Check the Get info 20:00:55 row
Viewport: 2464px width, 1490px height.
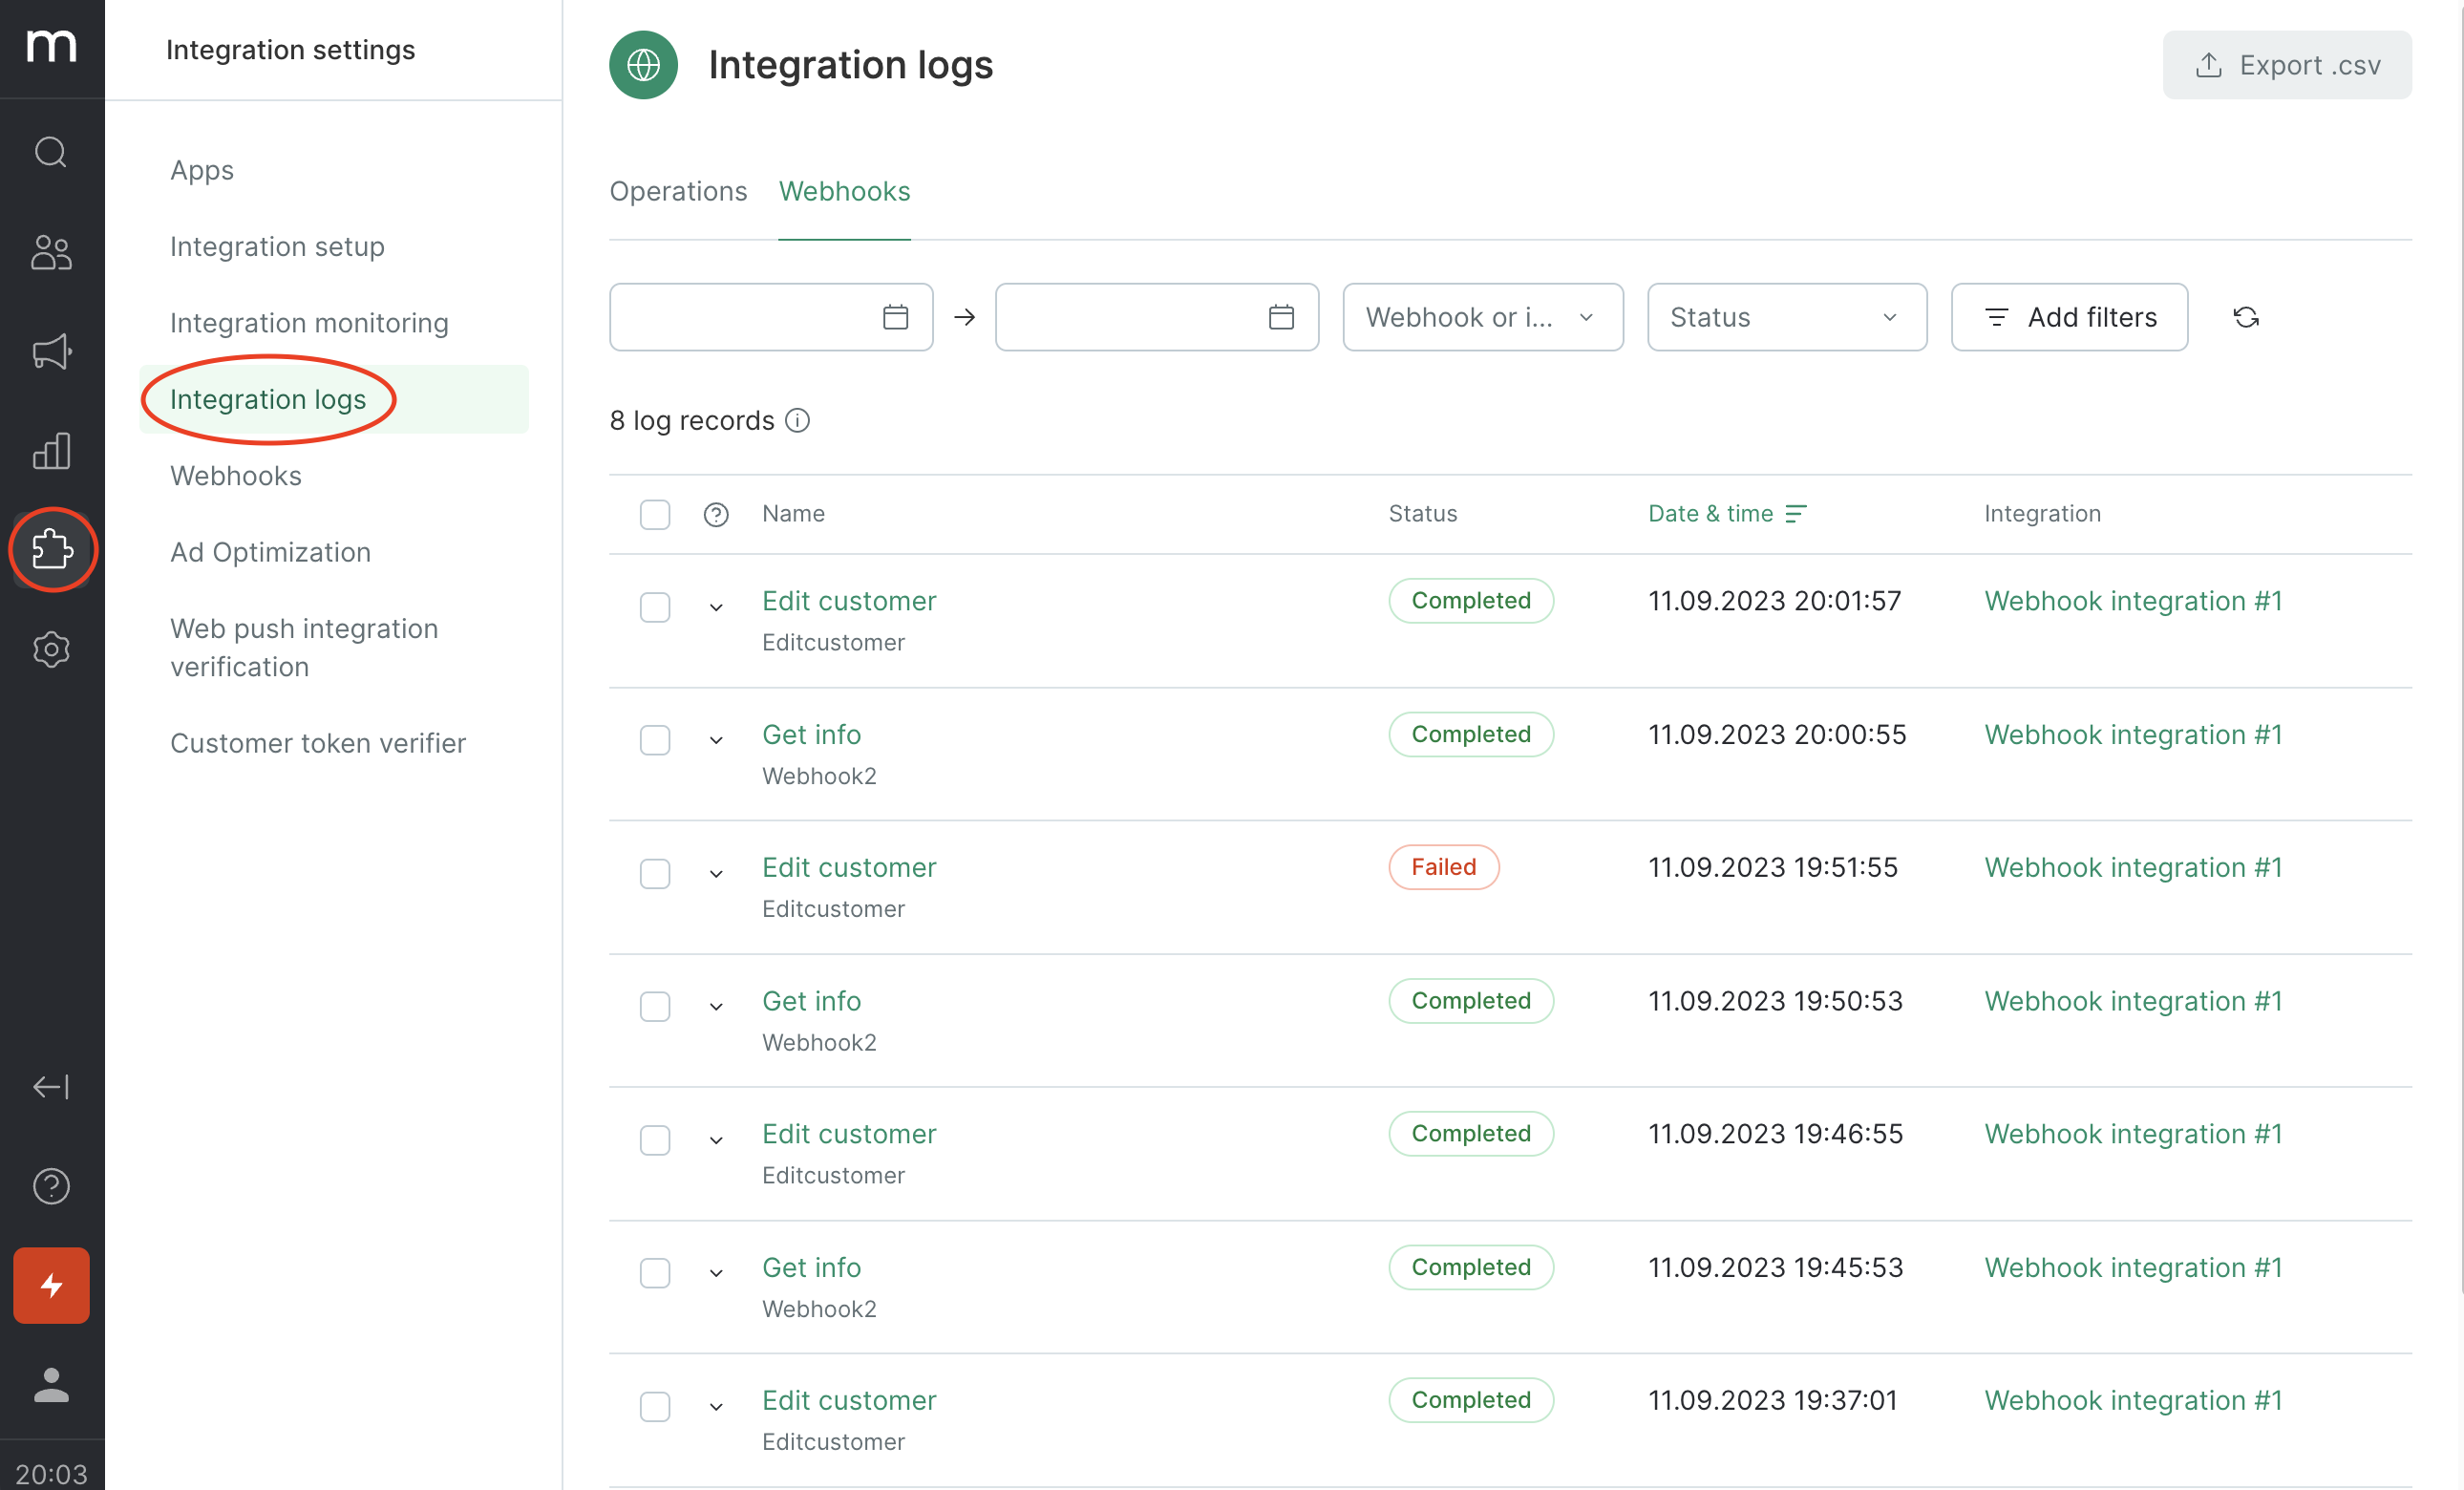point(655,740)
